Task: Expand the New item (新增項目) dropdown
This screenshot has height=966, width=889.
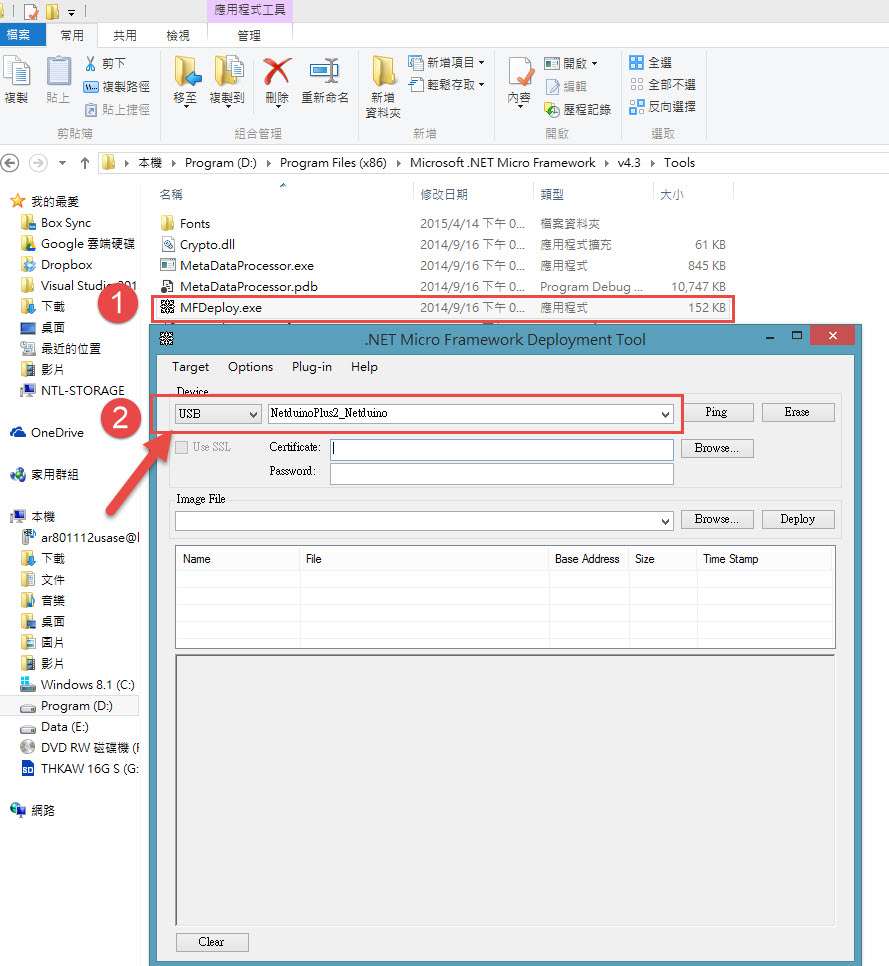Action: click(481, 63)
